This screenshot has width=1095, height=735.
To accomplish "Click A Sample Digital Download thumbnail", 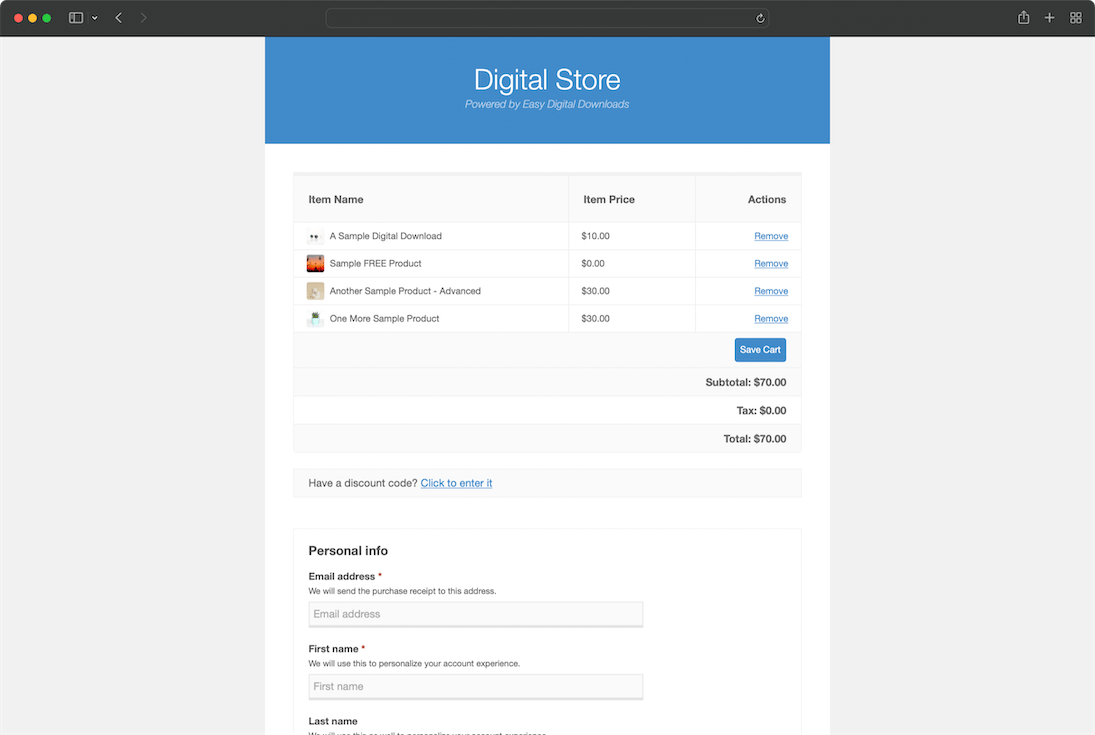I will 315,237.
